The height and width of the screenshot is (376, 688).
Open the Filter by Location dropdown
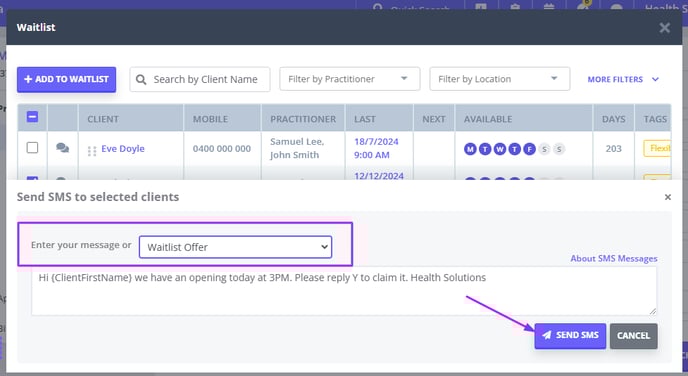click(x=500, y=79)
